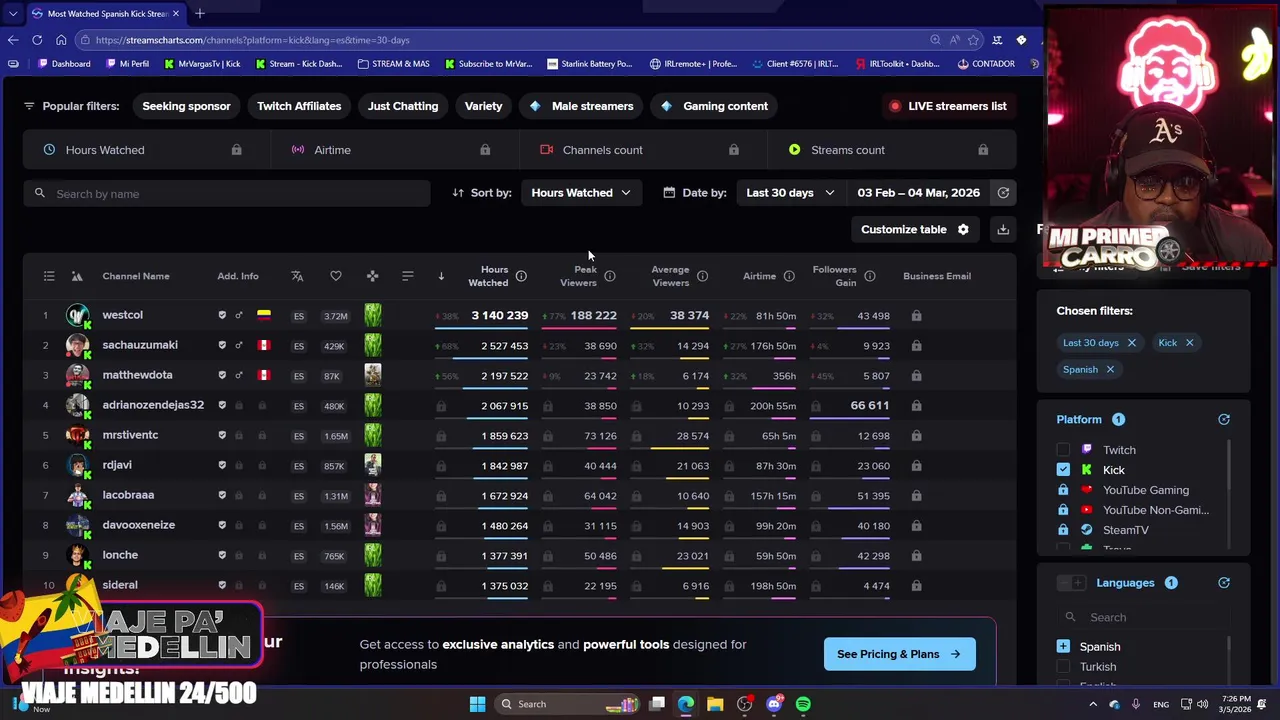This screenshot has width=1280, height=720.
Task: Open the Sort by Hours Watched dropdown
Action: (581, 193)
